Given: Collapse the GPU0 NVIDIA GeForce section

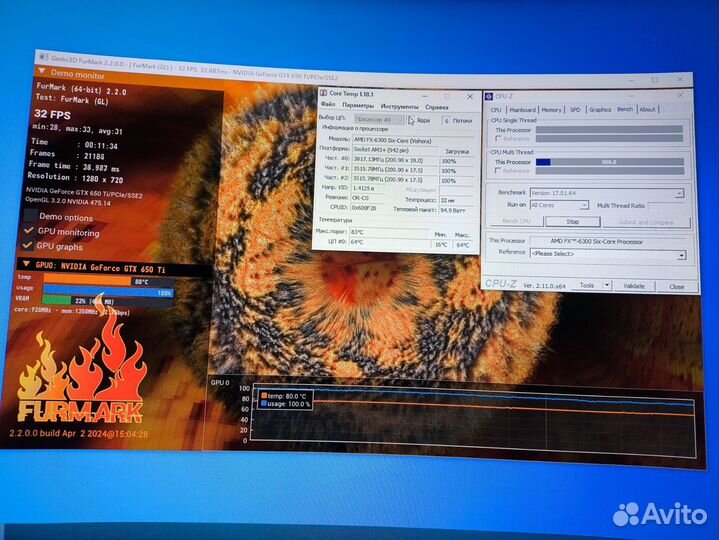Looking at the screenshot, I should pyautogui.click(x=23, y=265).
